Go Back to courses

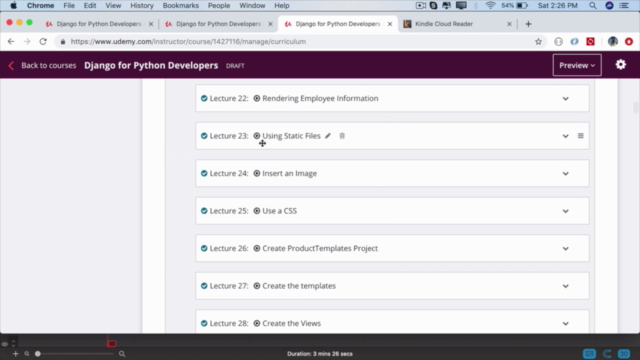point(42,65)
